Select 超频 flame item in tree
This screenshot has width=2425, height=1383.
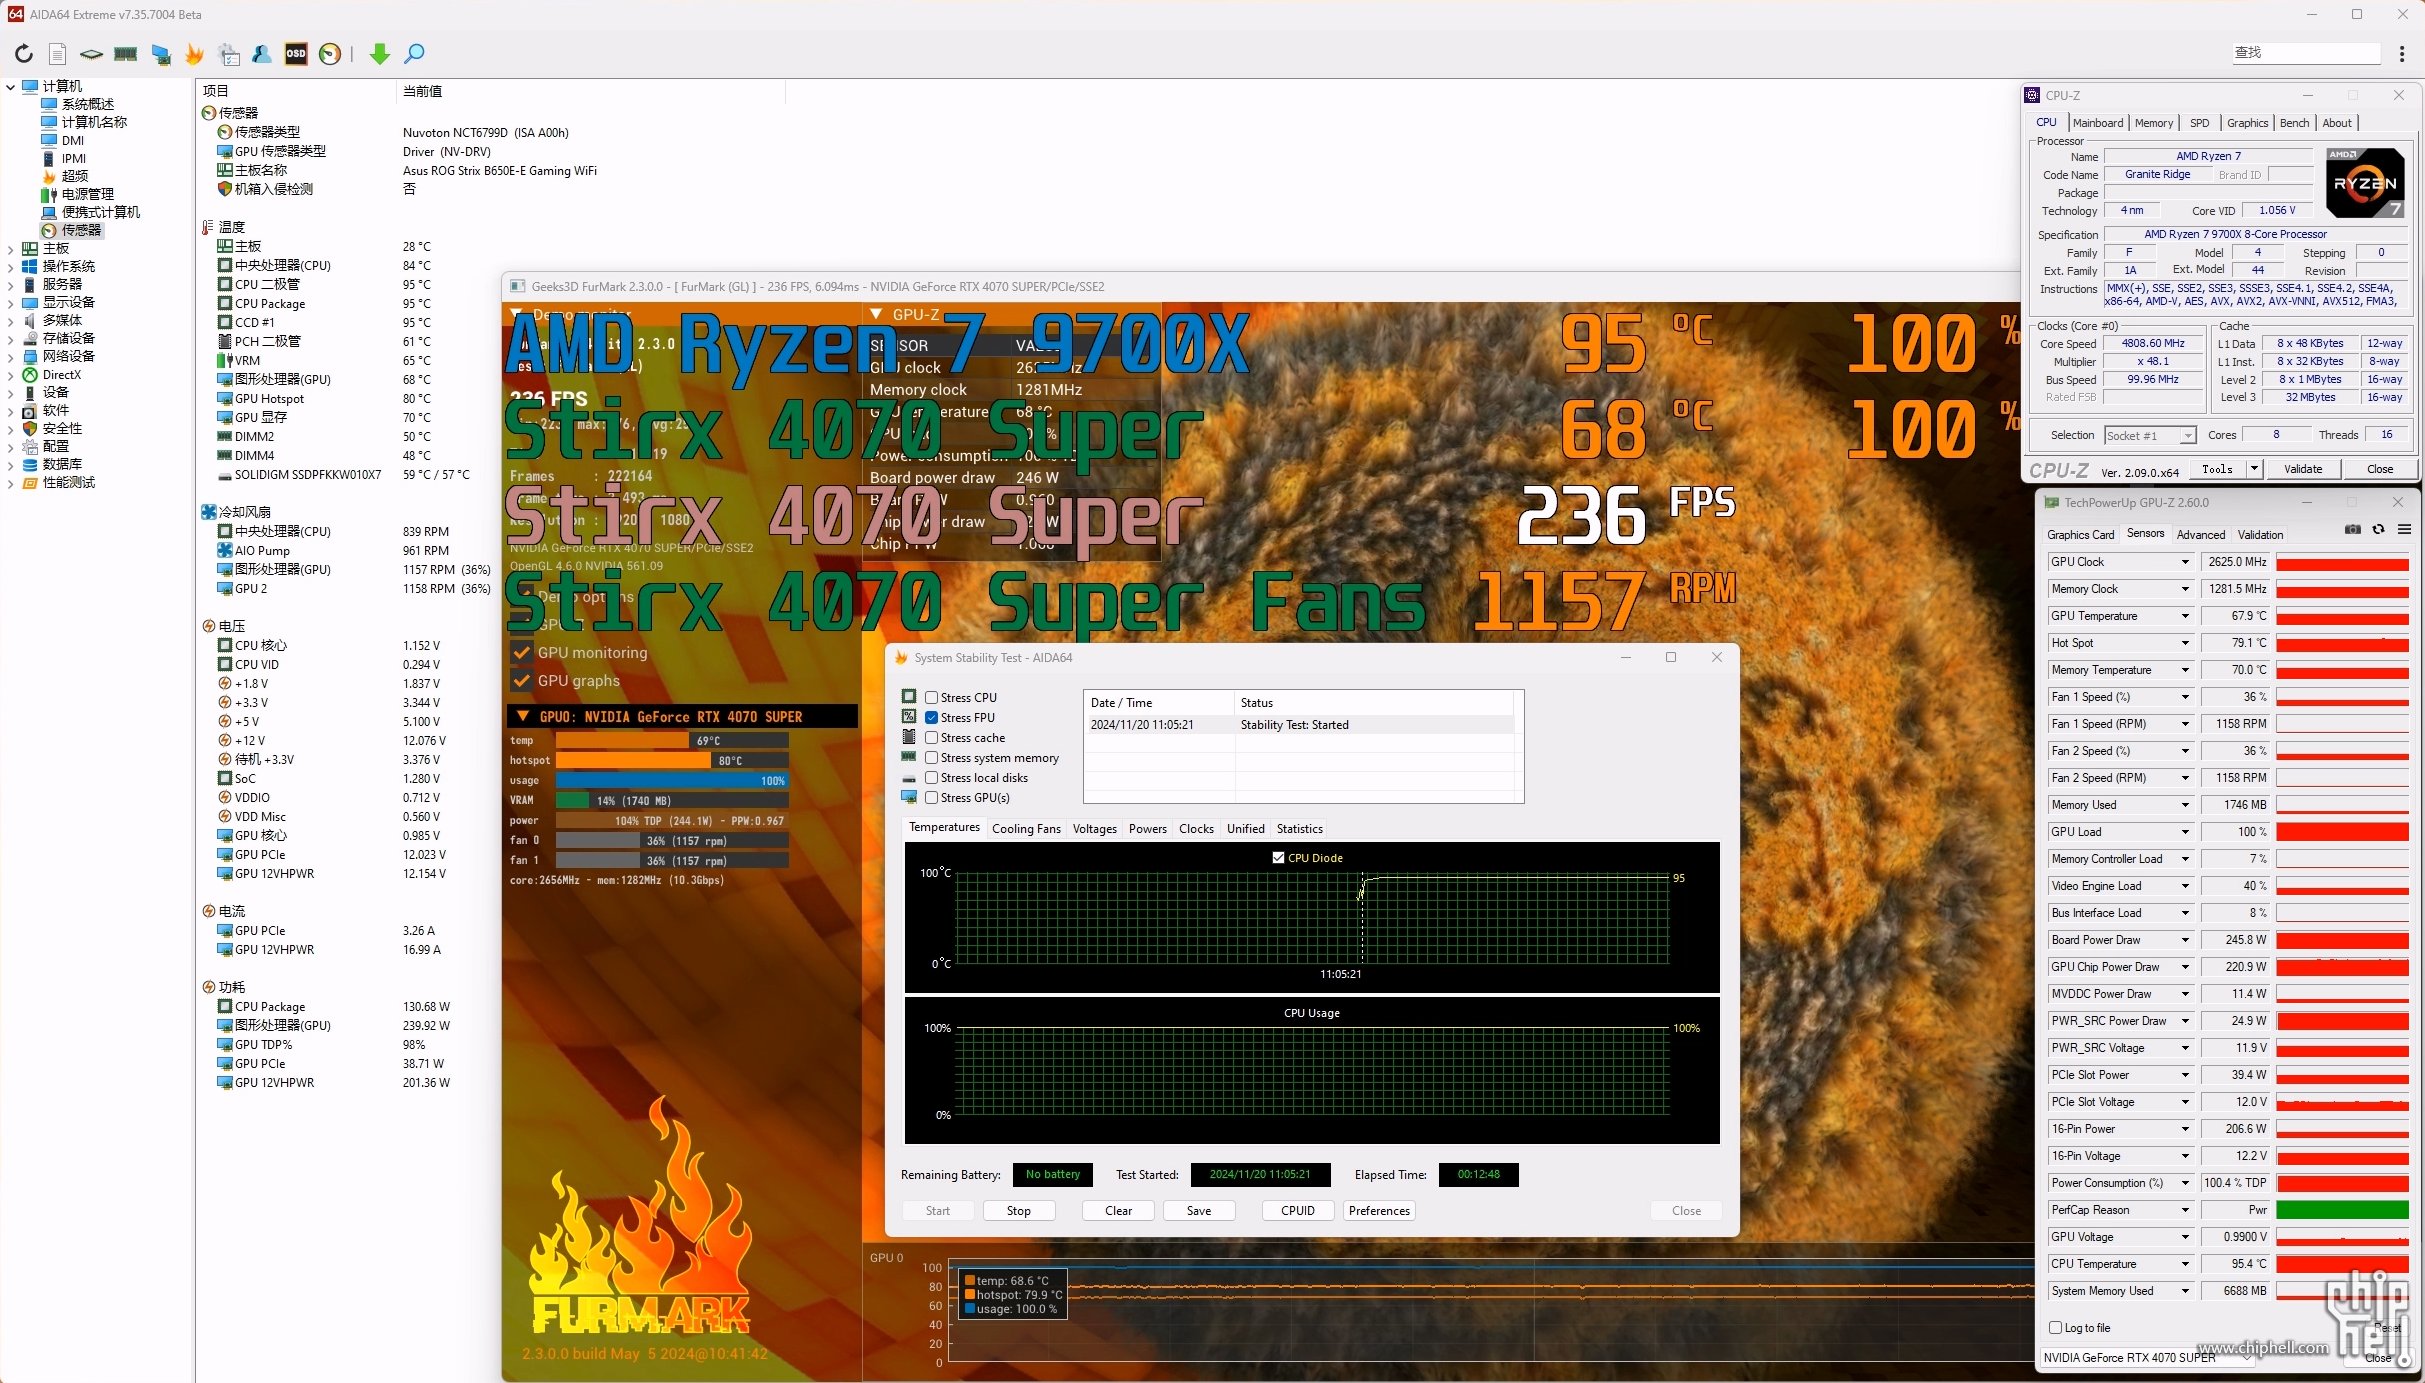pos(66,176)
